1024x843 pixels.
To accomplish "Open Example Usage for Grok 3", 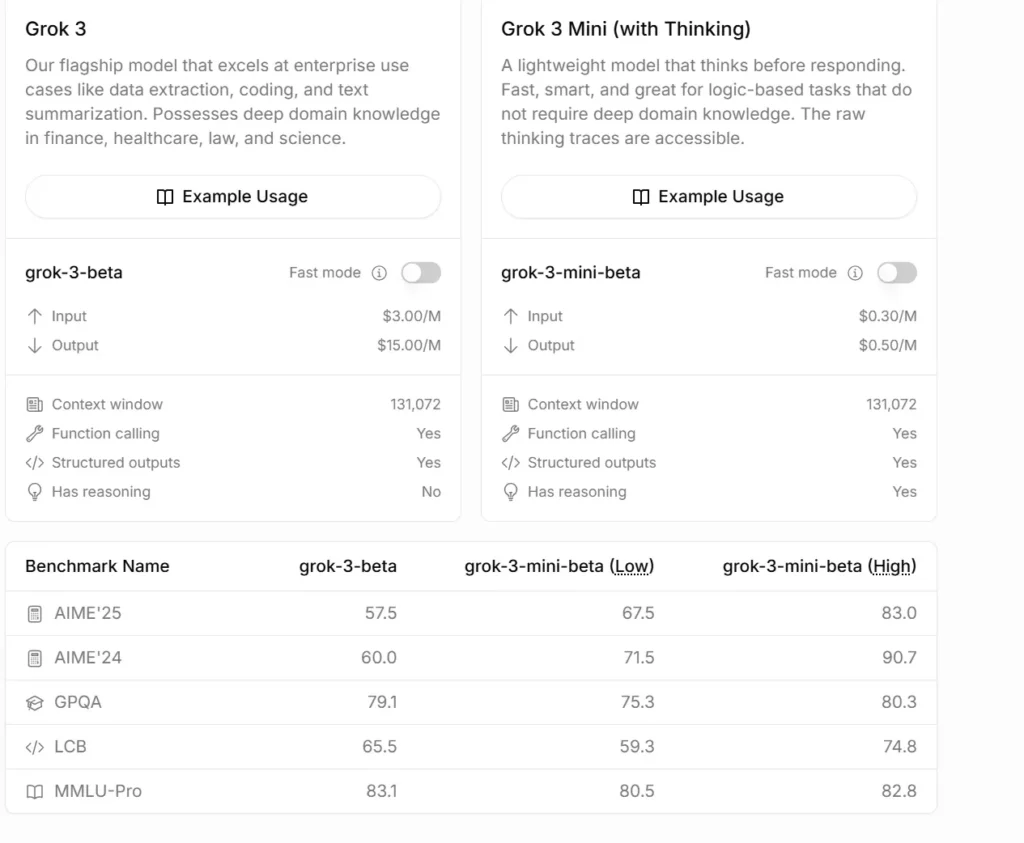I will [232, 197].
